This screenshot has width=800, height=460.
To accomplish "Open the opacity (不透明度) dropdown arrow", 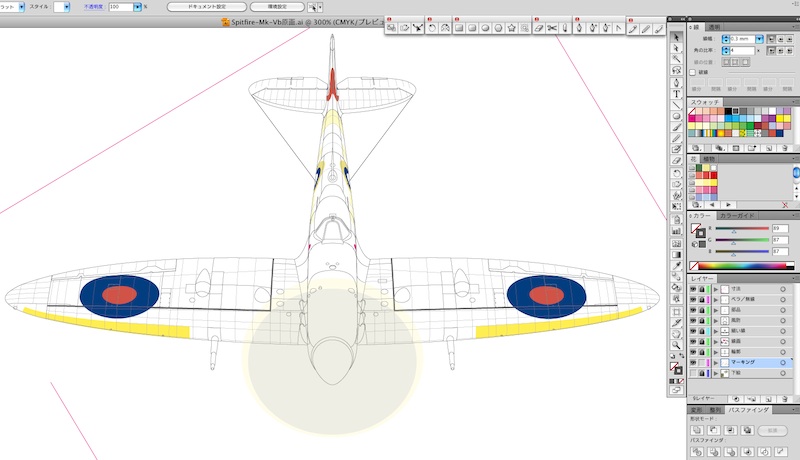I will pos(137,7).
